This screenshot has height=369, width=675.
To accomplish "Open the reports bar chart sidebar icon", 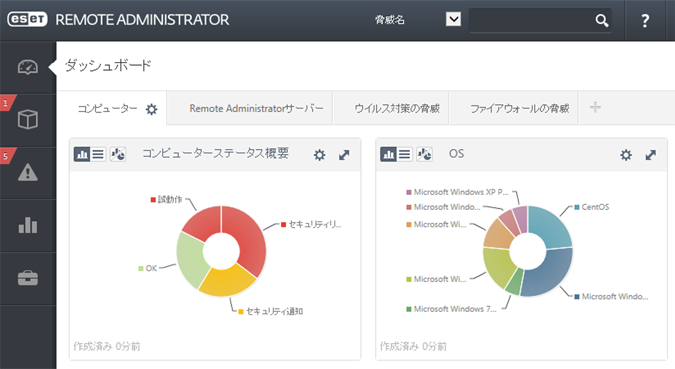I will tap(28, 225).
